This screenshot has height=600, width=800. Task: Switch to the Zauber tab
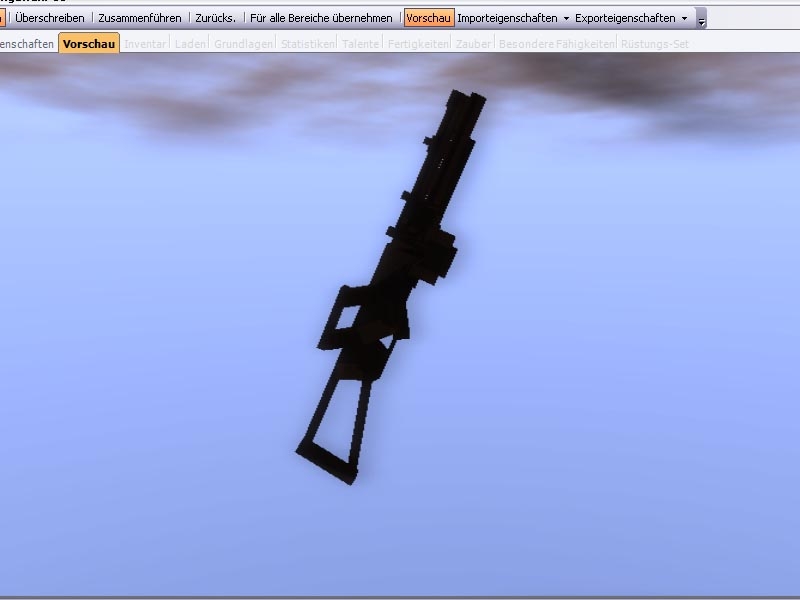(472, 44)
